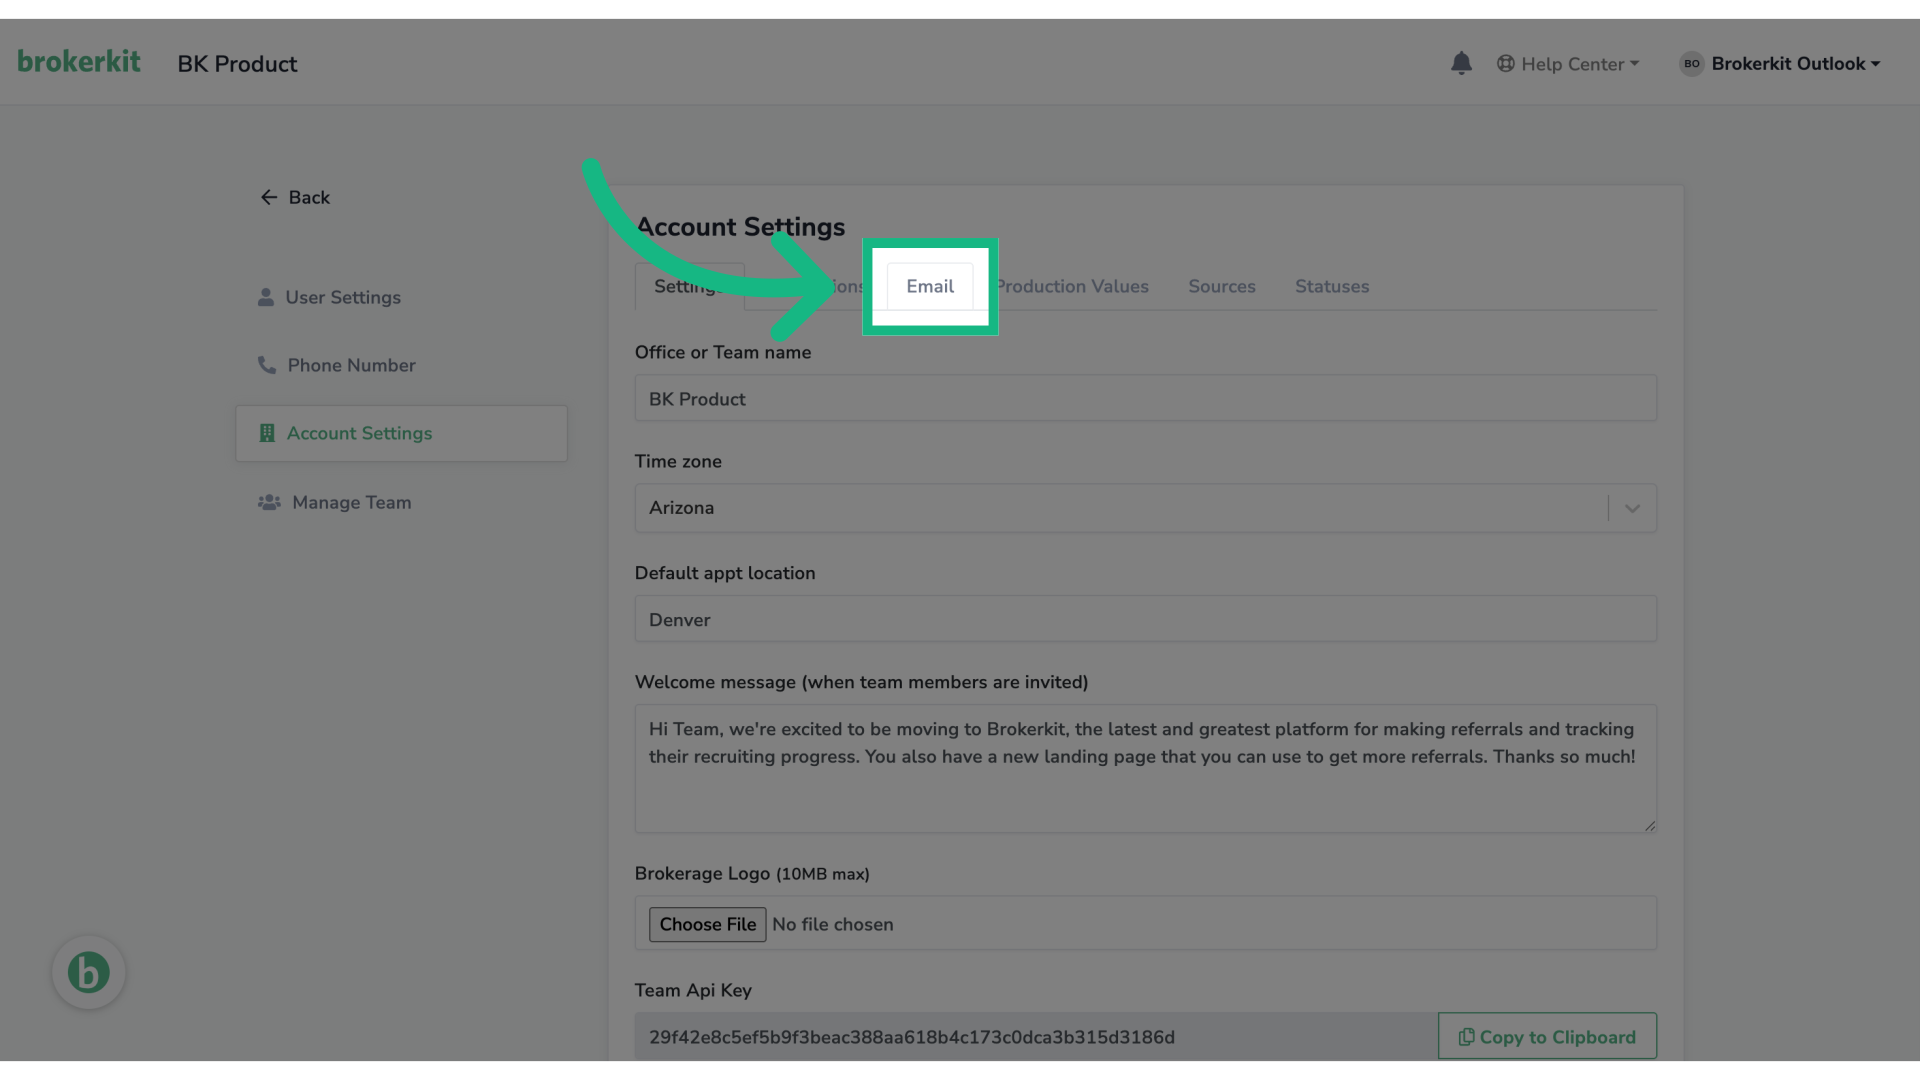Click the Help Center globe icon

1505,64
